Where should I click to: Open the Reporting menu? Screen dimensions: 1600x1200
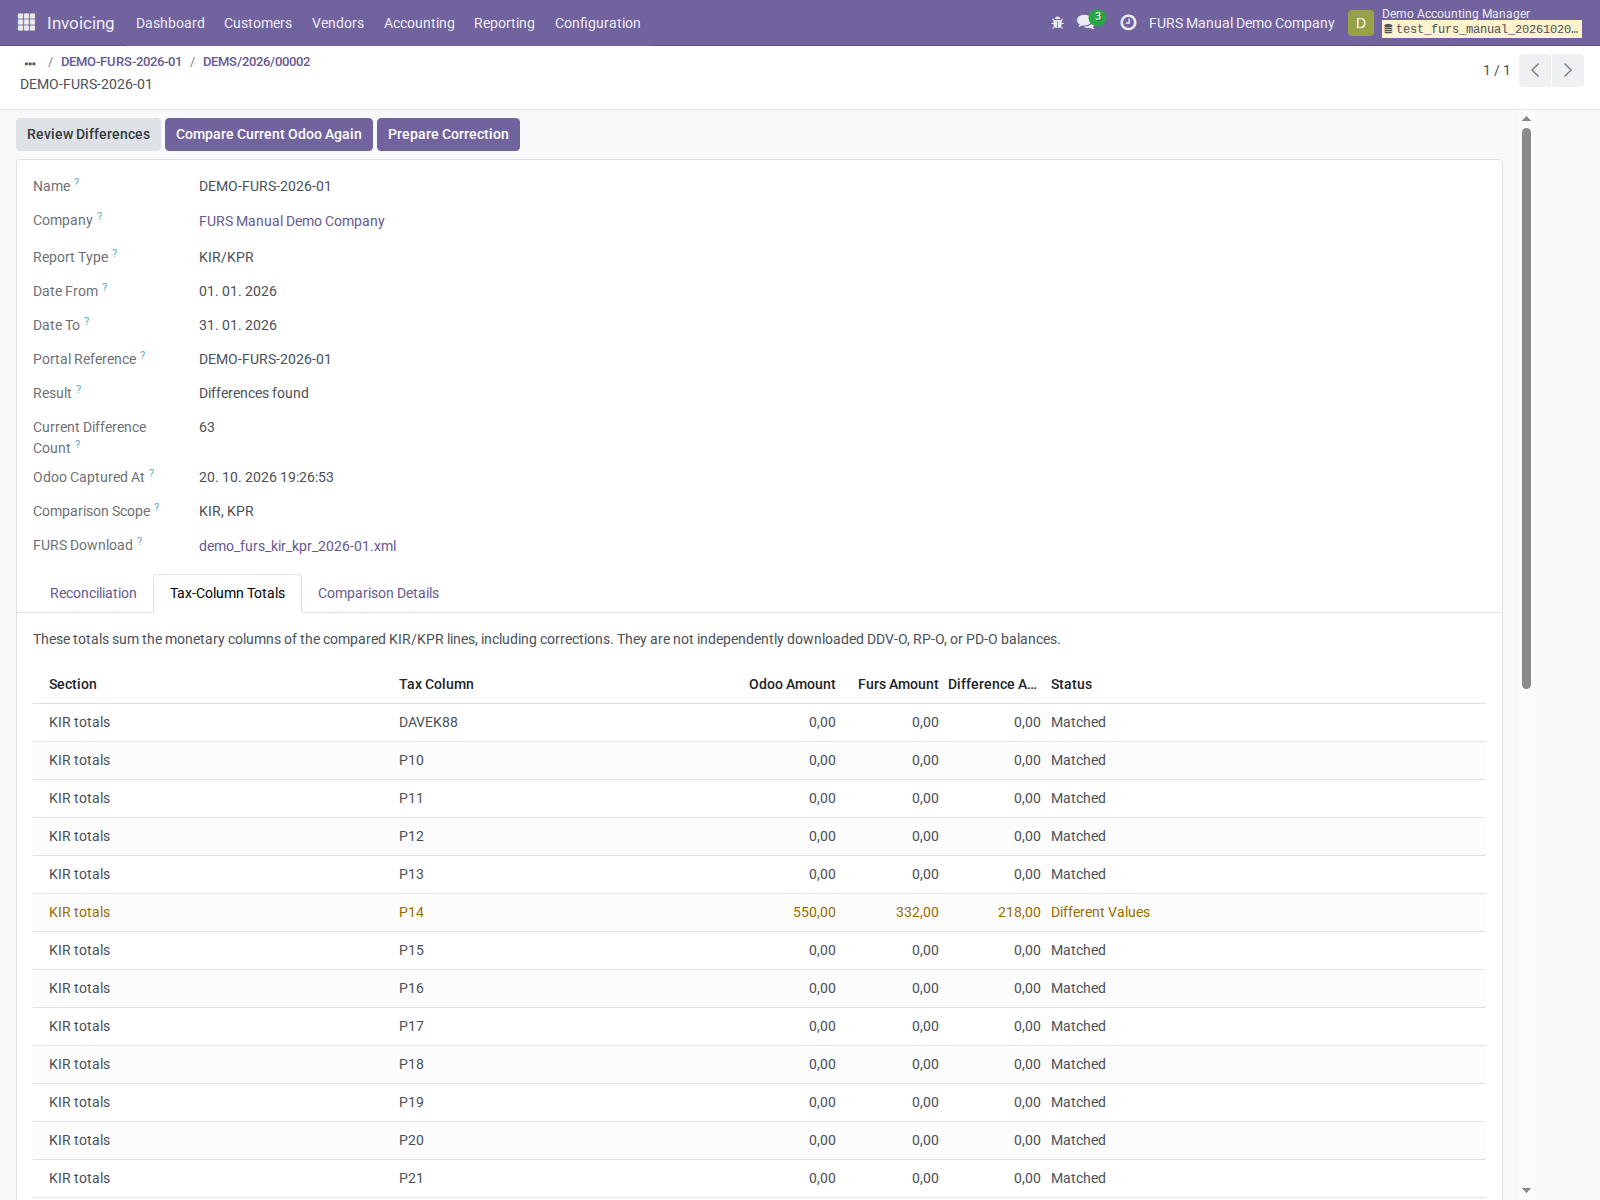pyautogui.click(x=504, y=23)
